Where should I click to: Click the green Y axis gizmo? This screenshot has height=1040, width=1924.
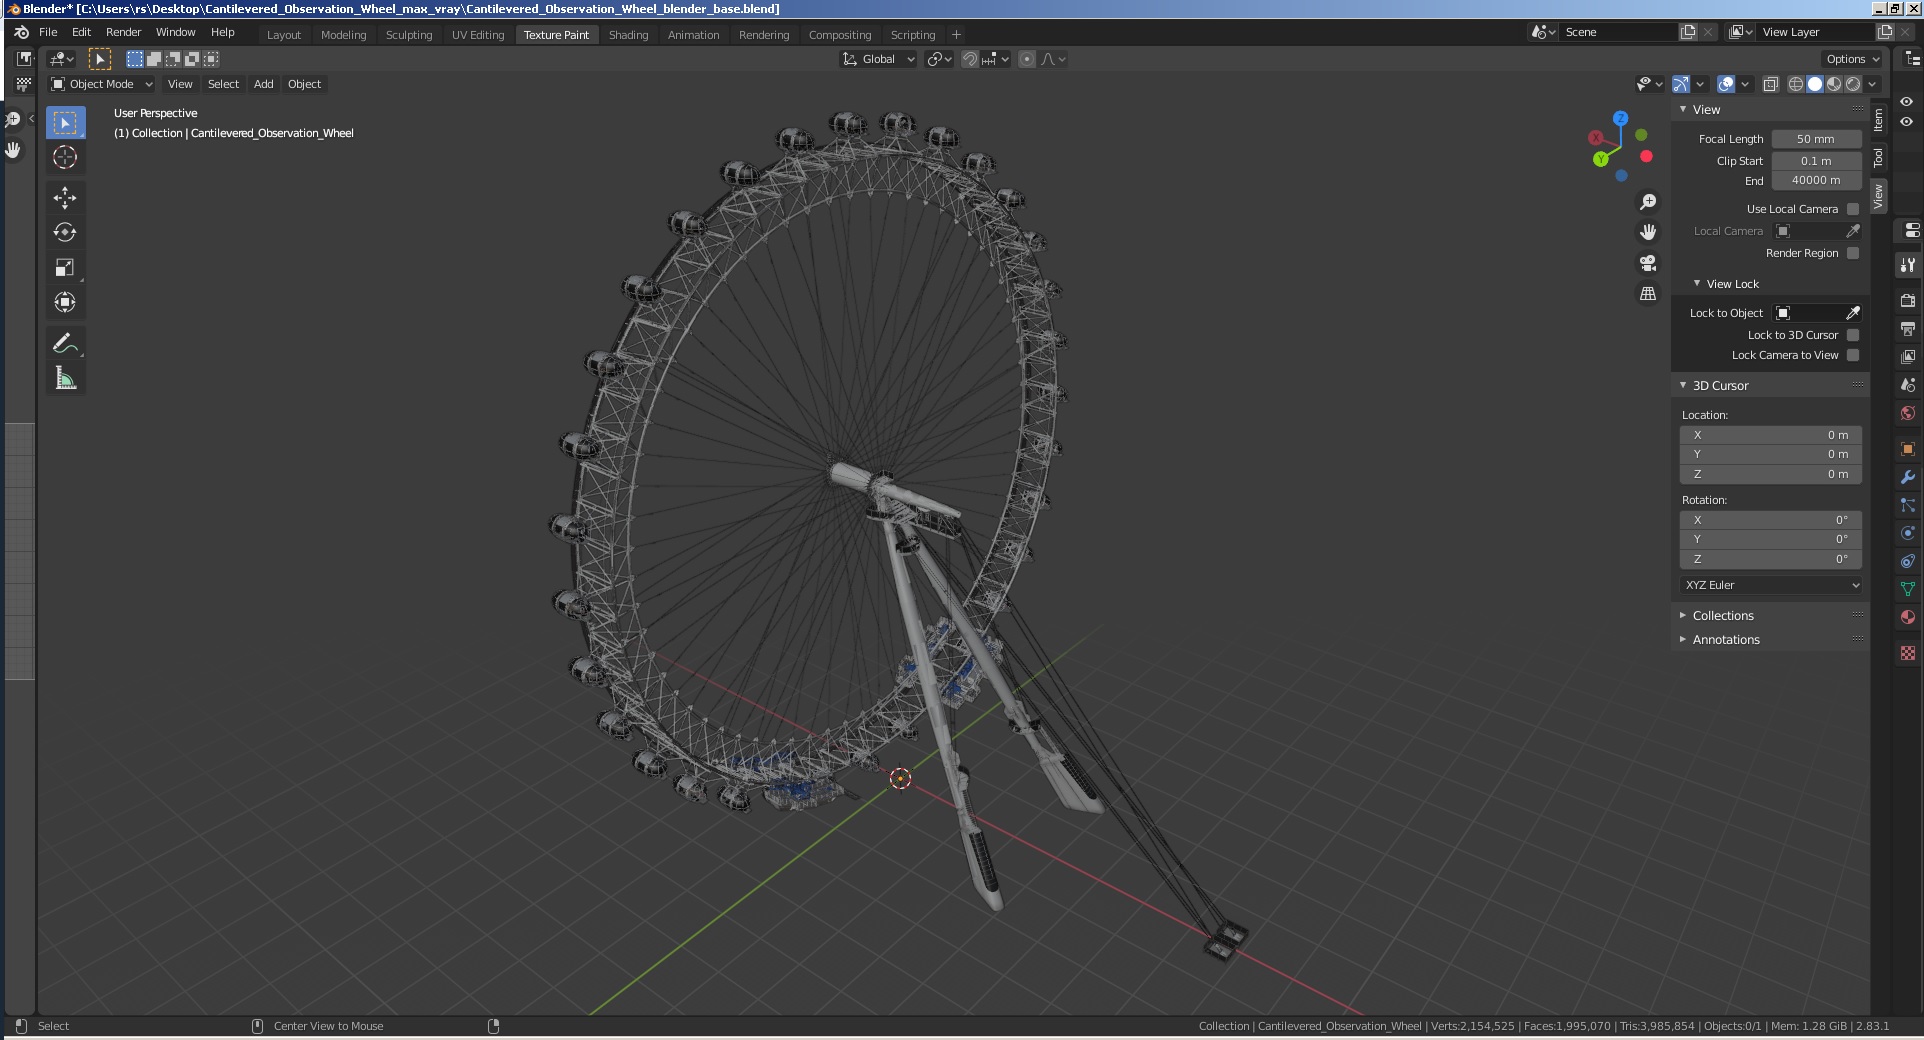(x=1601, y=159)
